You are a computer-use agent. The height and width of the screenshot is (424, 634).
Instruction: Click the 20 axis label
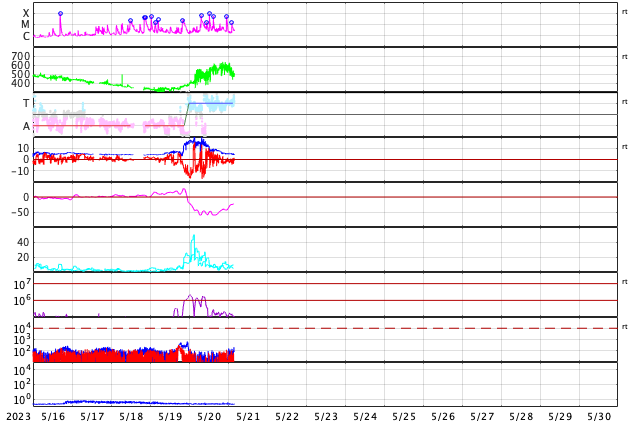point(23,257)
